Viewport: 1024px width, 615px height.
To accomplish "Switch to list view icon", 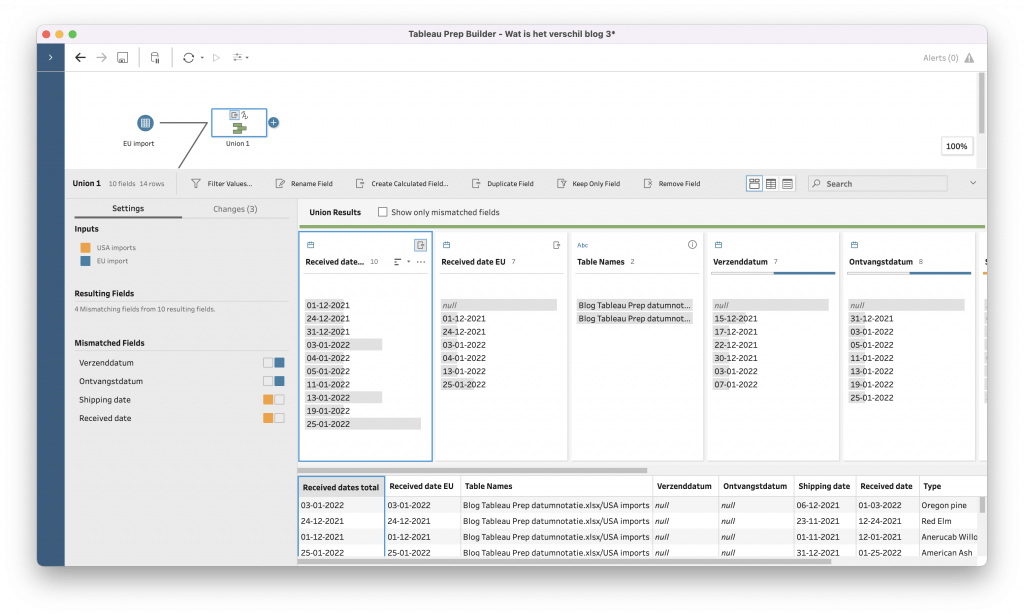I will point(788,184).
